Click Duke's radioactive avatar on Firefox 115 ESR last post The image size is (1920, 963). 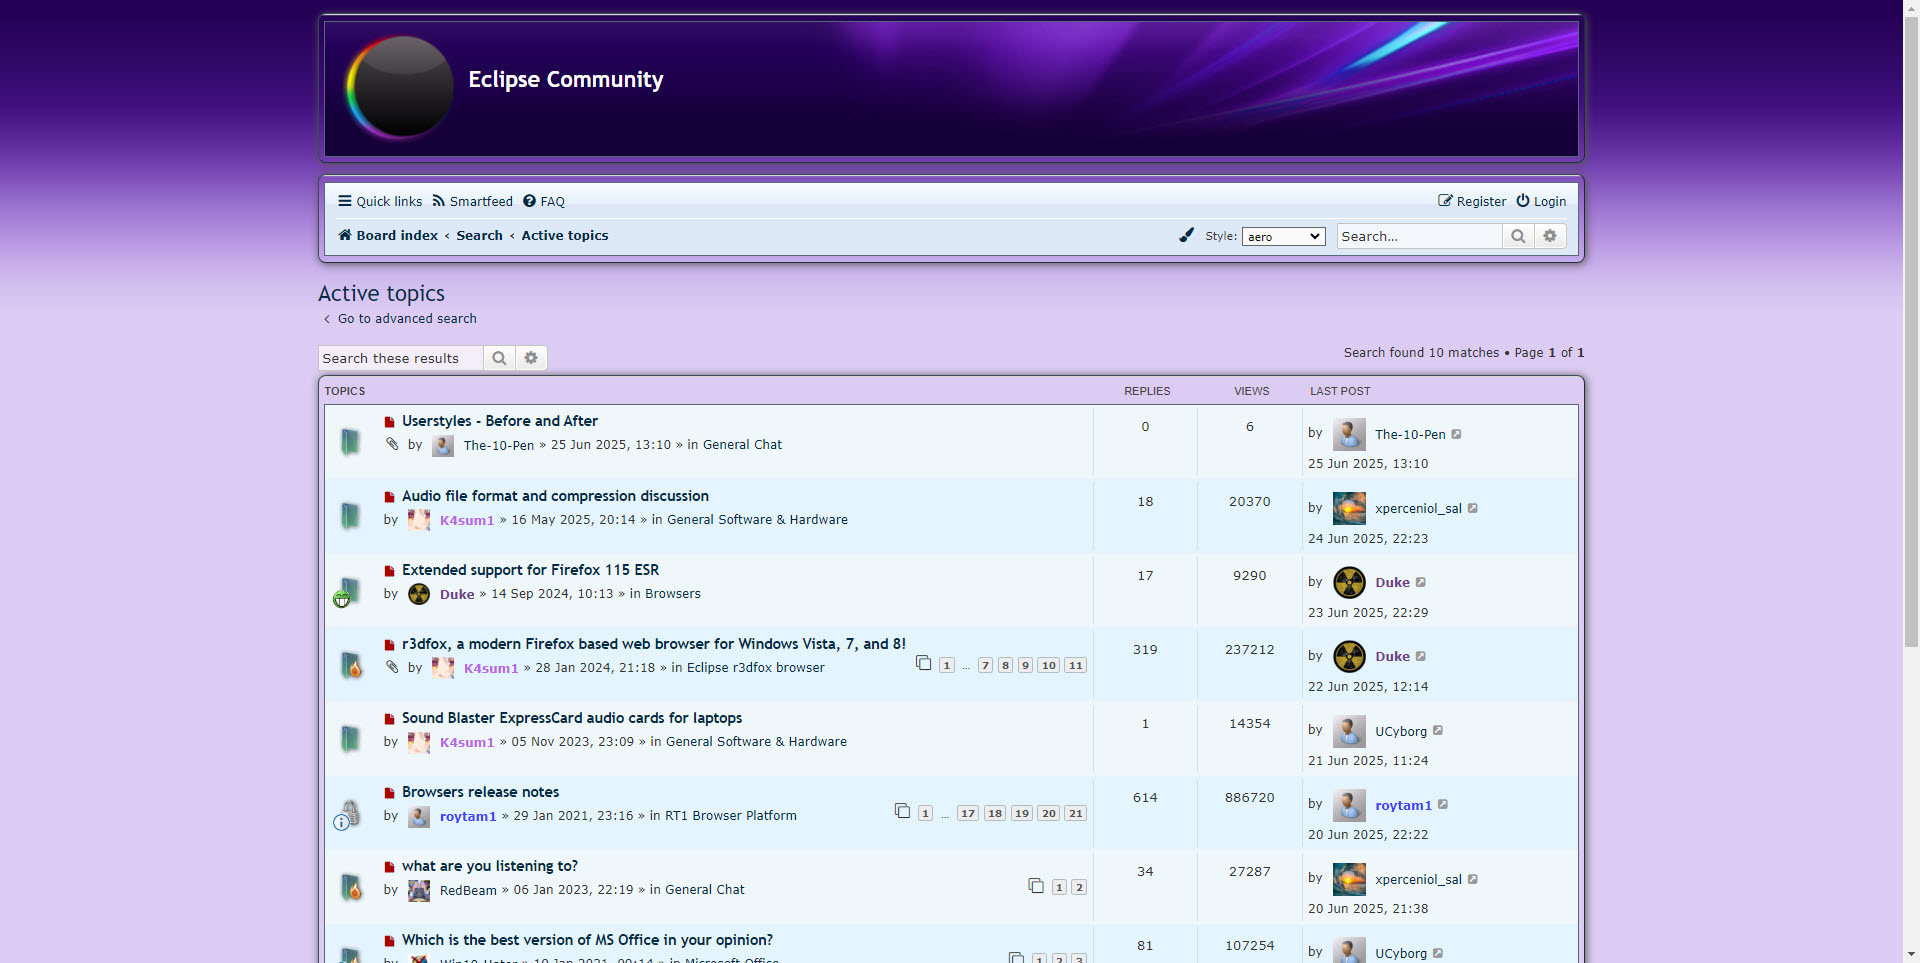click(1349, 582)
